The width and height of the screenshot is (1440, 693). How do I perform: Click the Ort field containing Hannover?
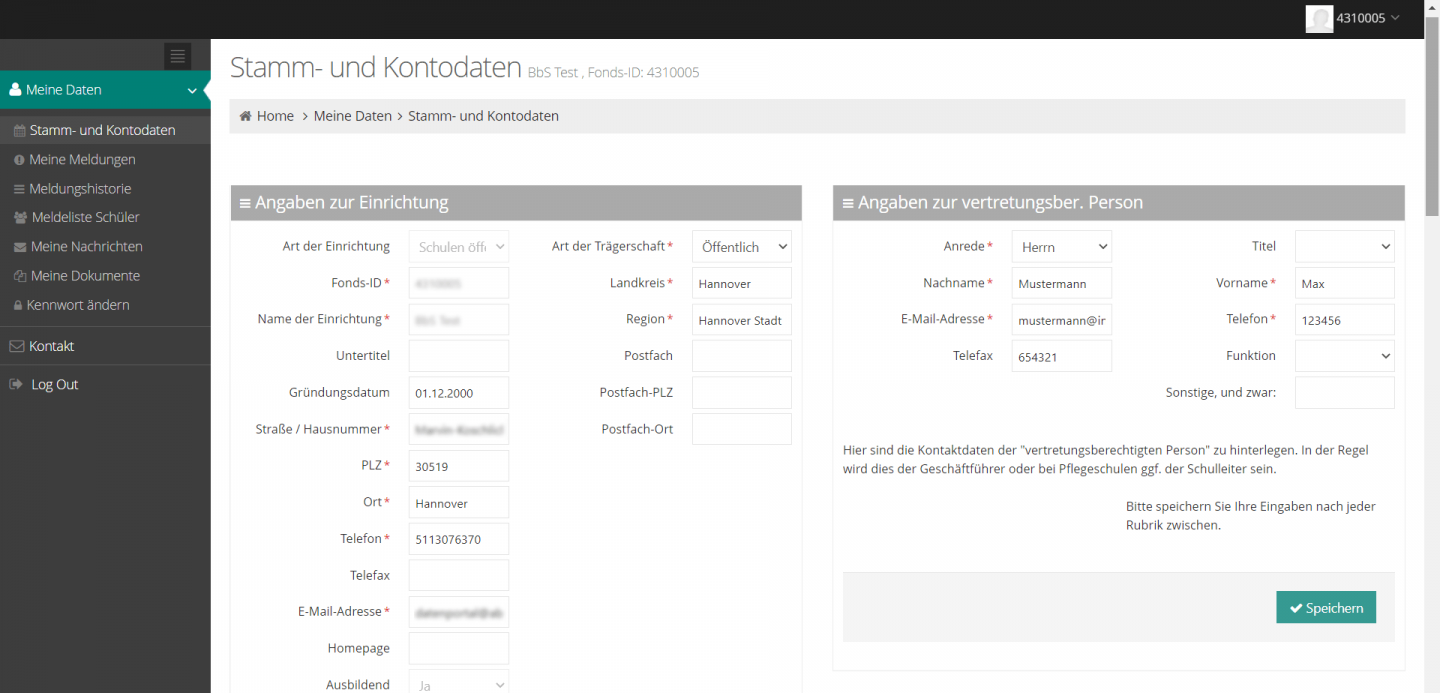[x=459, y=502]
